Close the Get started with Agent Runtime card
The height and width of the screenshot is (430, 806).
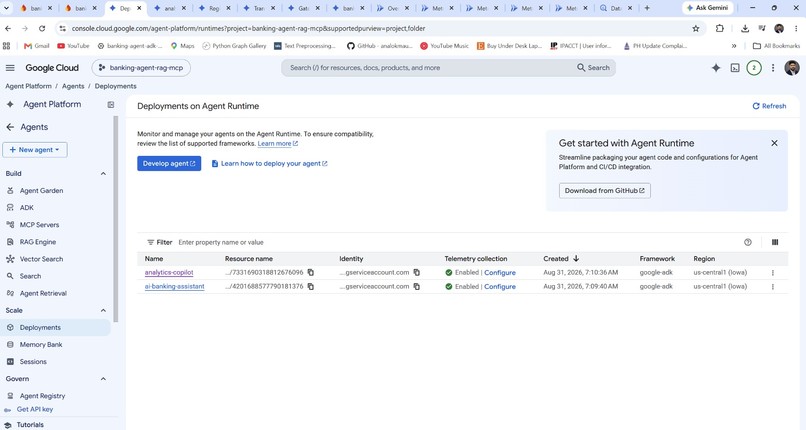pos(774,143)
